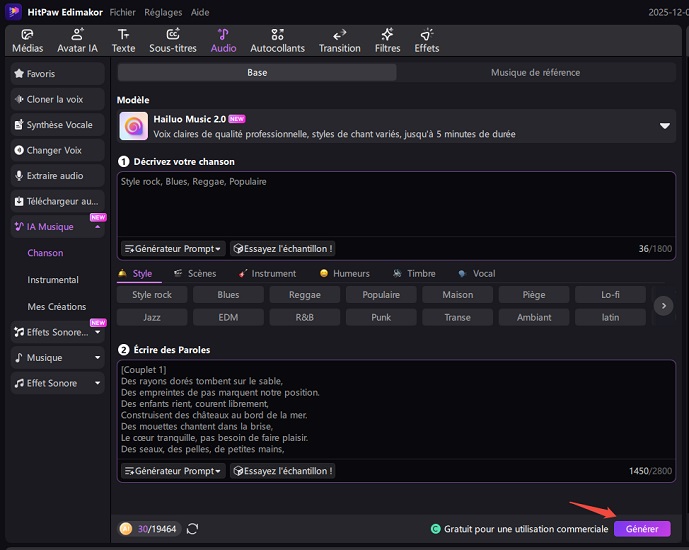Open the Filtres tool
Image resolution: width=689 pixels, height=550 pixels.
tap(387, 40)
